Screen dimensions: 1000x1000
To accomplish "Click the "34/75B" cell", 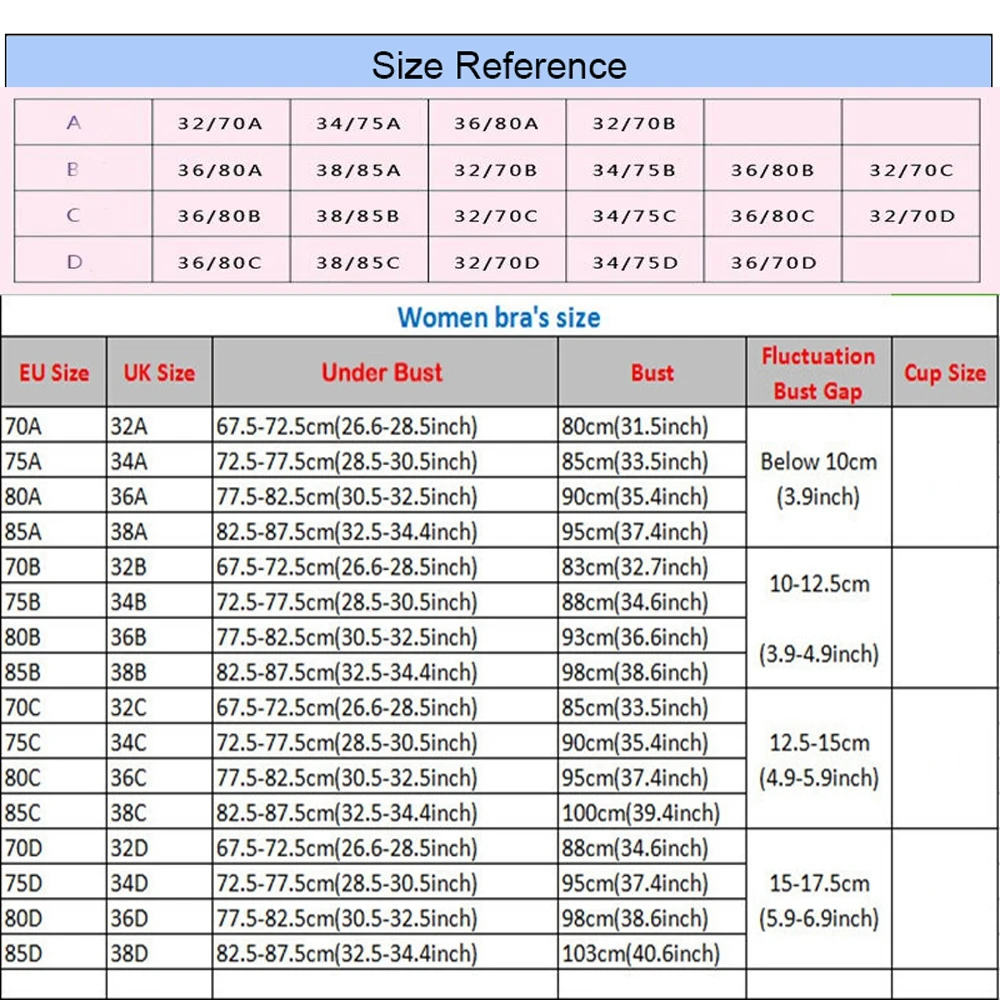I will click(635, 170).
